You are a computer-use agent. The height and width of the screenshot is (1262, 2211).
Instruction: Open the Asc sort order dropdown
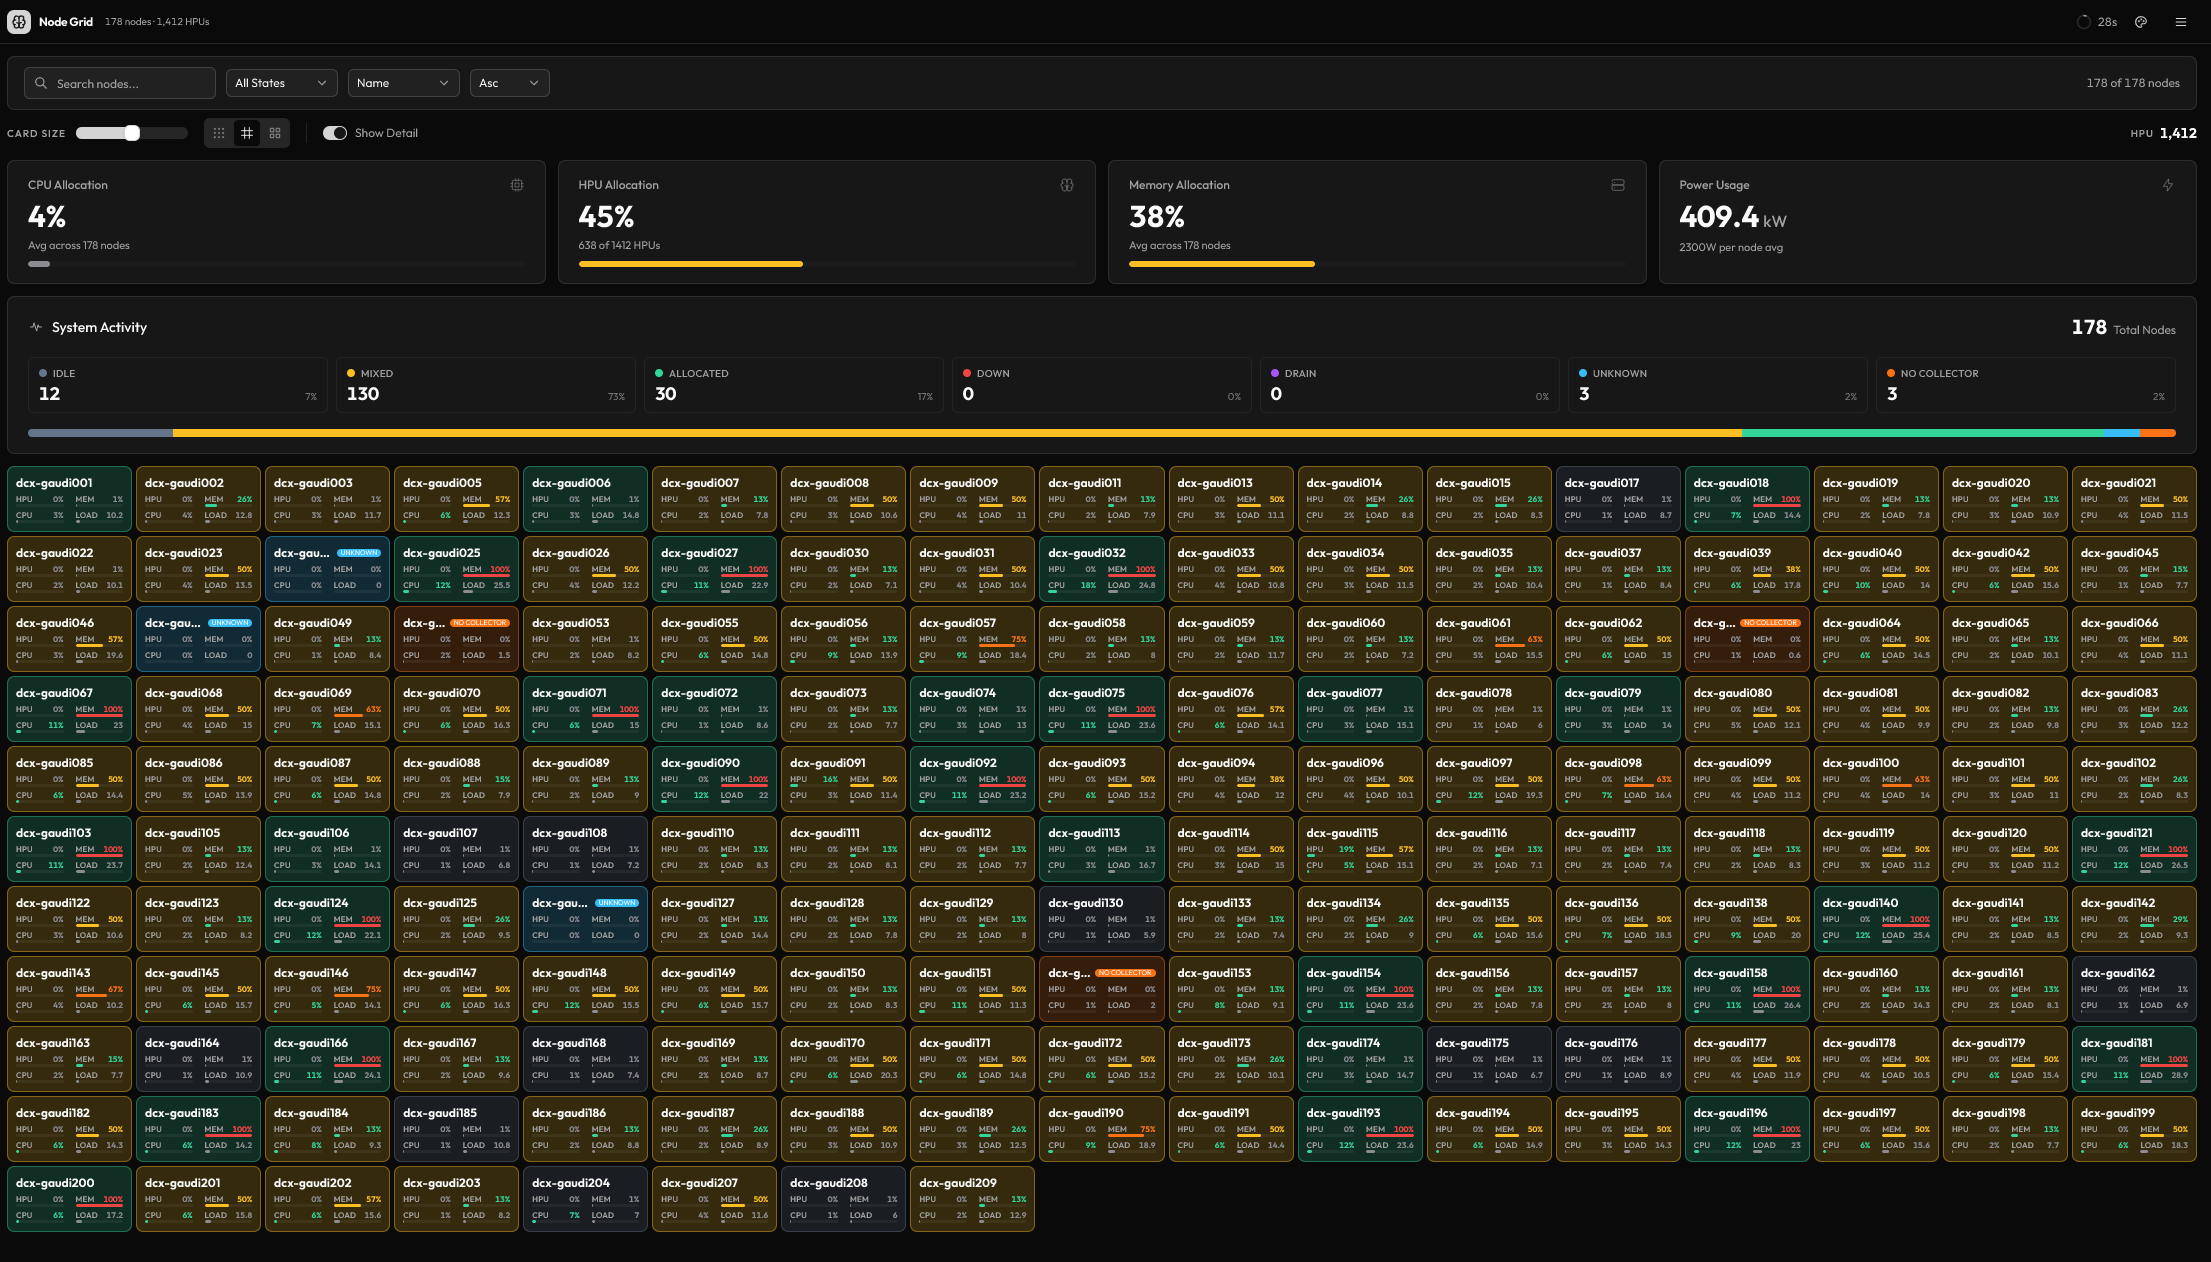click(x=510, y=83)
